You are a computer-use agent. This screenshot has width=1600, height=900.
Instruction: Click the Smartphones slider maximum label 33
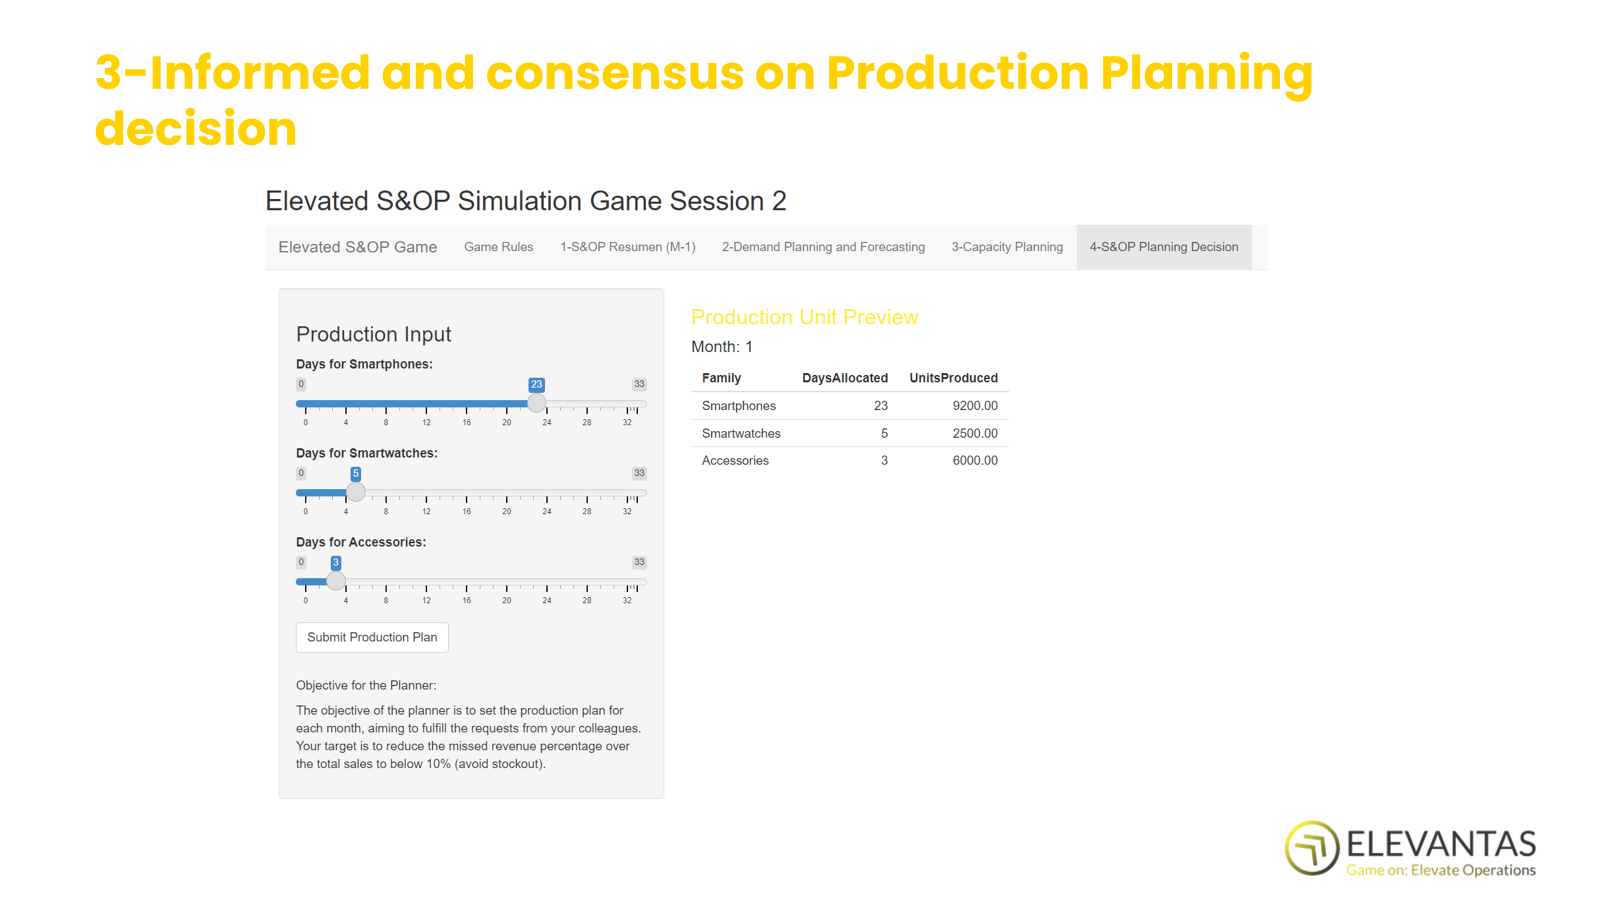[x=639, y=385]
